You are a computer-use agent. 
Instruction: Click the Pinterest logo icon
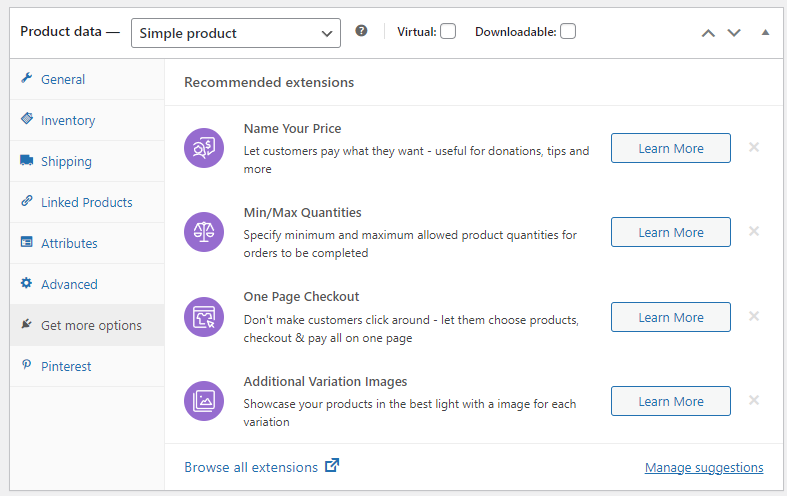27,365
